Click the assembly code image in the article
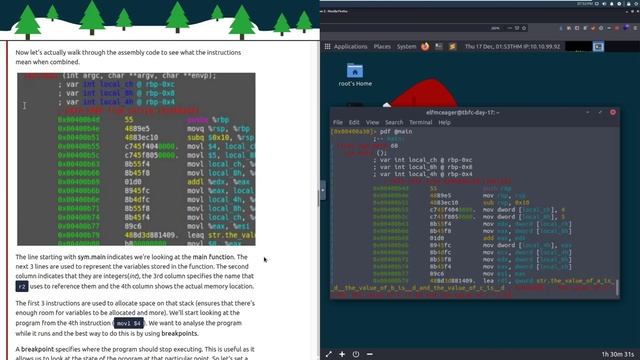 tap(136, 159)
